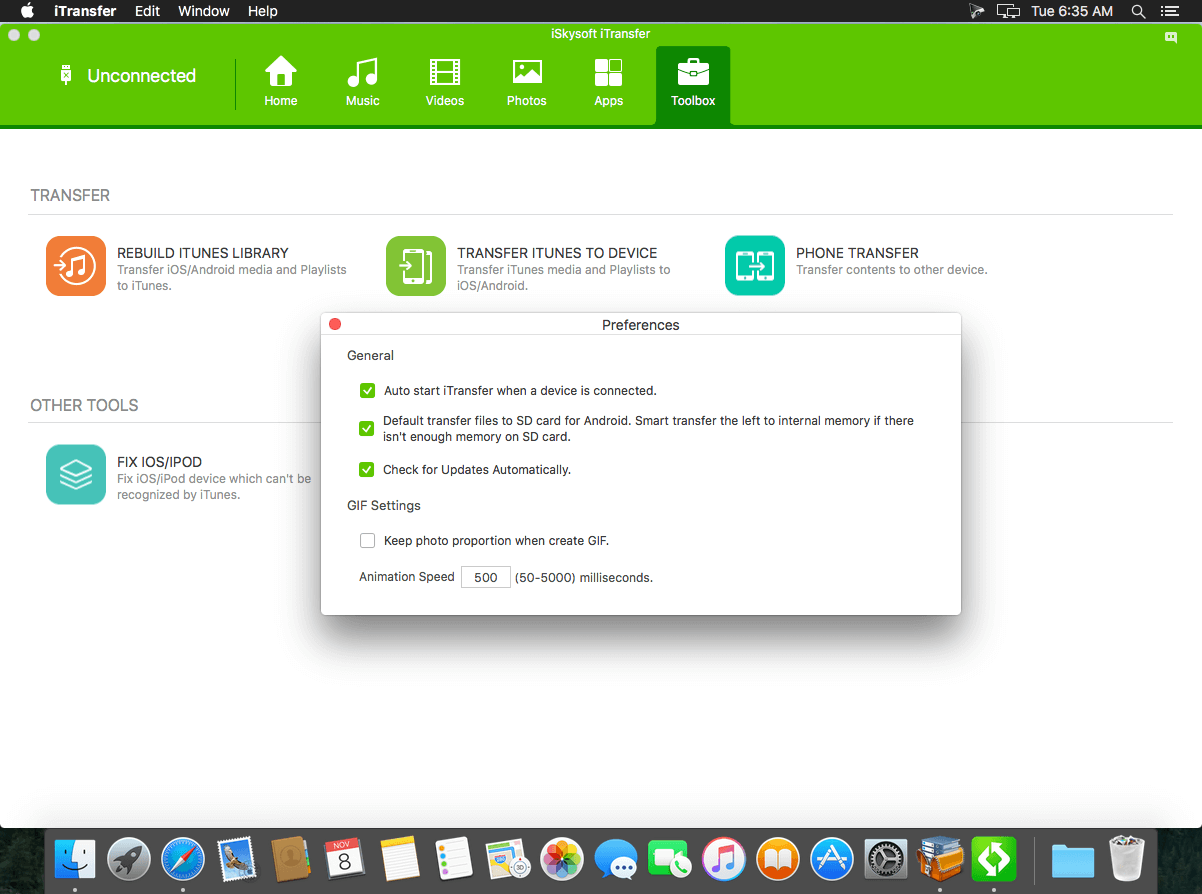Click PHONE TRANSFER title text

tap(857, 253)
